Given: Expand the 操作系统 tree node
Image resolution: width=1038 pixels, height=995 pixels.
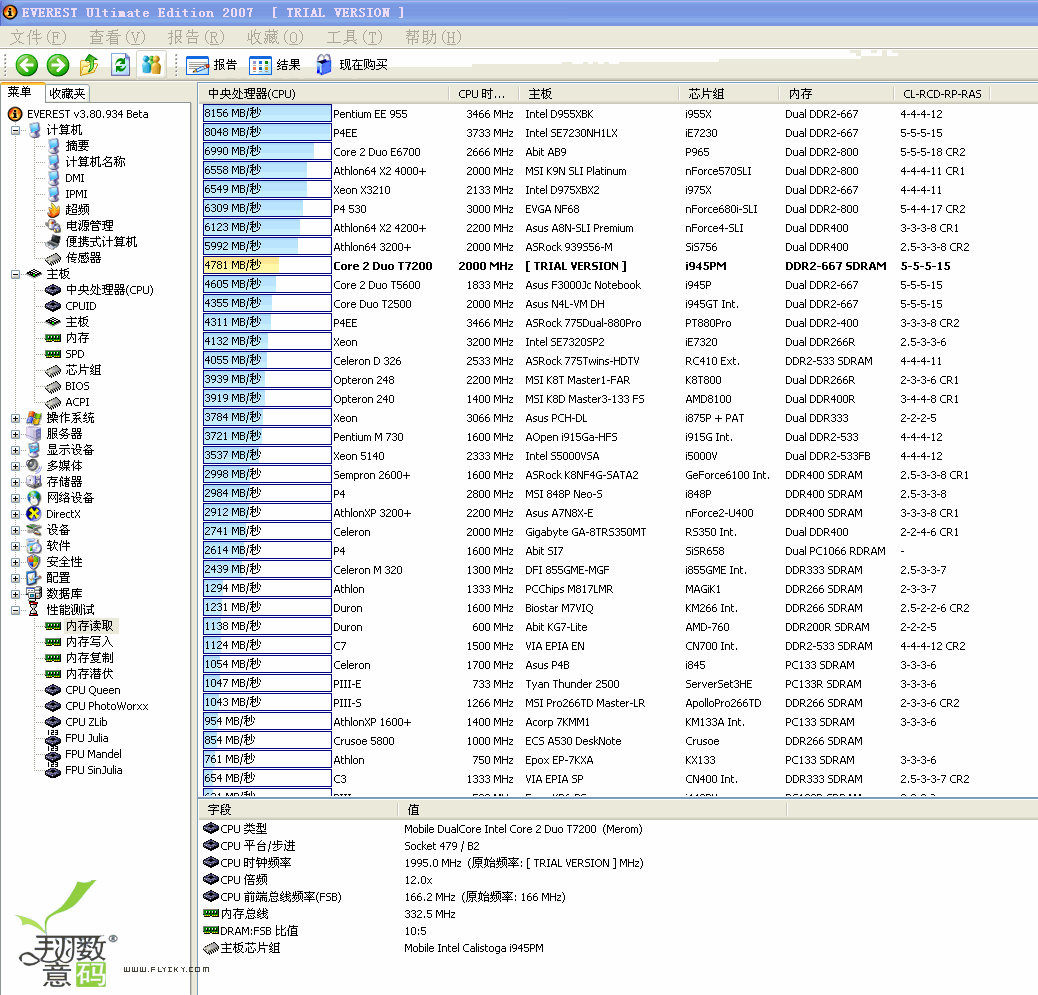Looking at the screenshot, I should click(x=15, y=418).
